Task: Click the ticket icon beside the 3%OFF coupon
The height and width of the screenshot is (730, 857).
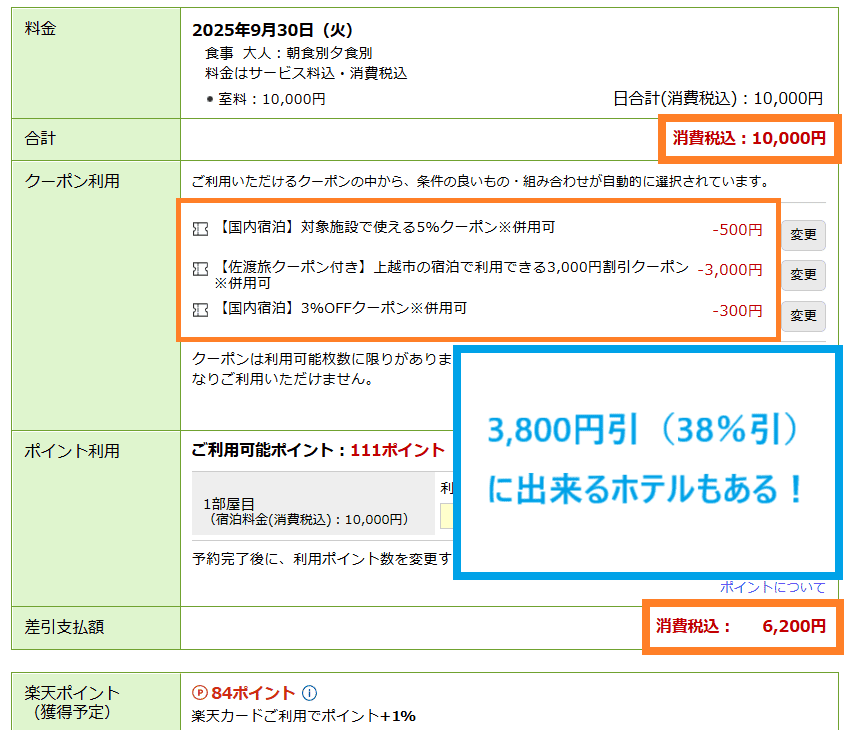Action: click(x=200, y=310)
